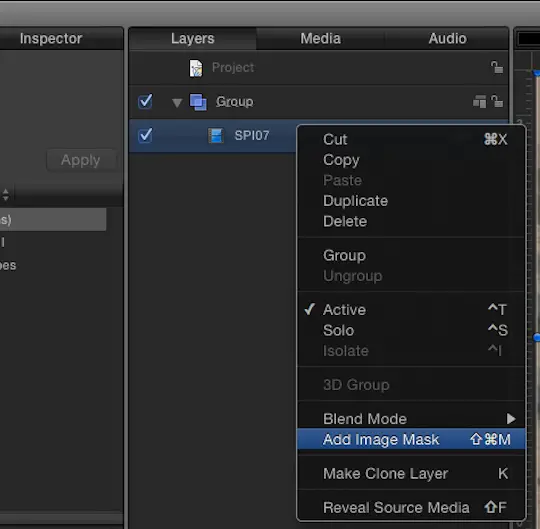Toggle the Project lock icon

497,67
